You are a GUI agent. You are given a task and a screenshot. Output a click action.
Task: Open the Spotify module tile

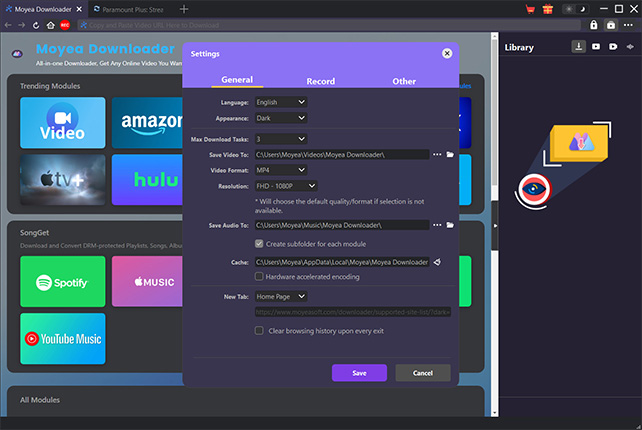coord(63,281)
